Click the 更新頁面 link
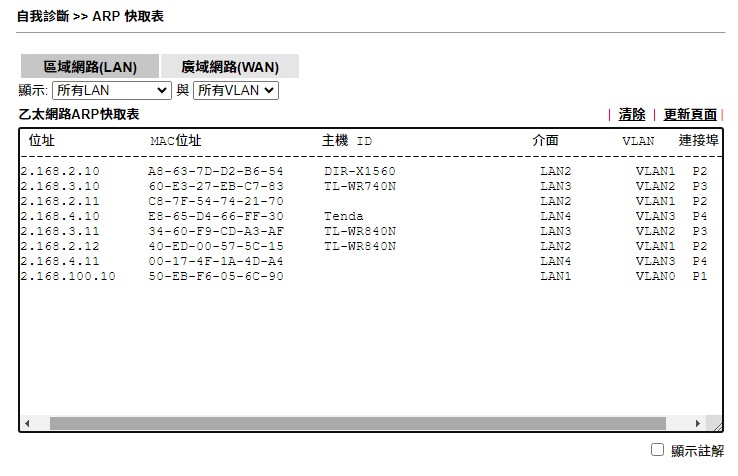The width and height of the screenshot is (738, 476). click(690, 115)
